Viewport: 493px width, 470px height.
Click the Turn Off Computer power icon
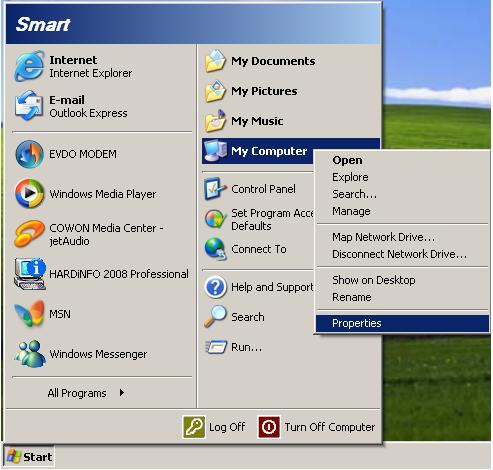coord(269,427)
